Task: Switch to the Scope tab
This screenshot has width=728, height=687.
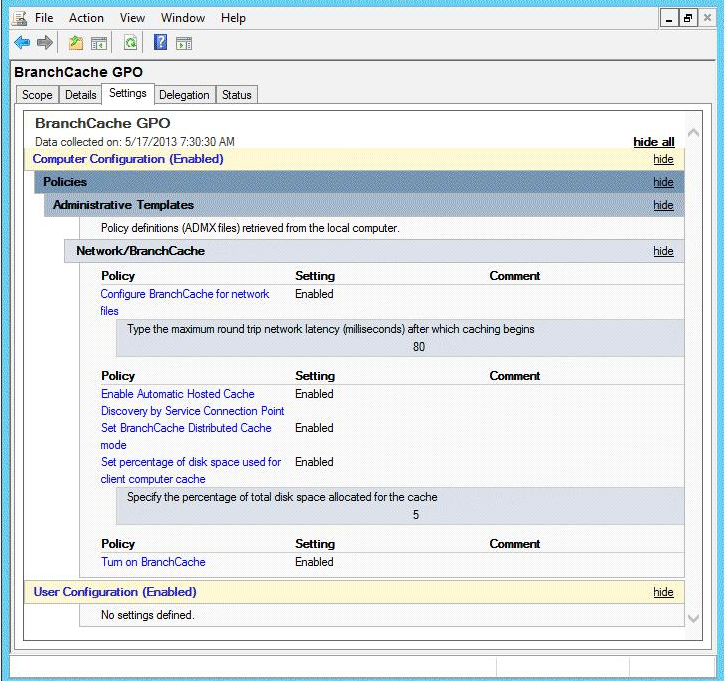Action: click(x=37, y=95)
